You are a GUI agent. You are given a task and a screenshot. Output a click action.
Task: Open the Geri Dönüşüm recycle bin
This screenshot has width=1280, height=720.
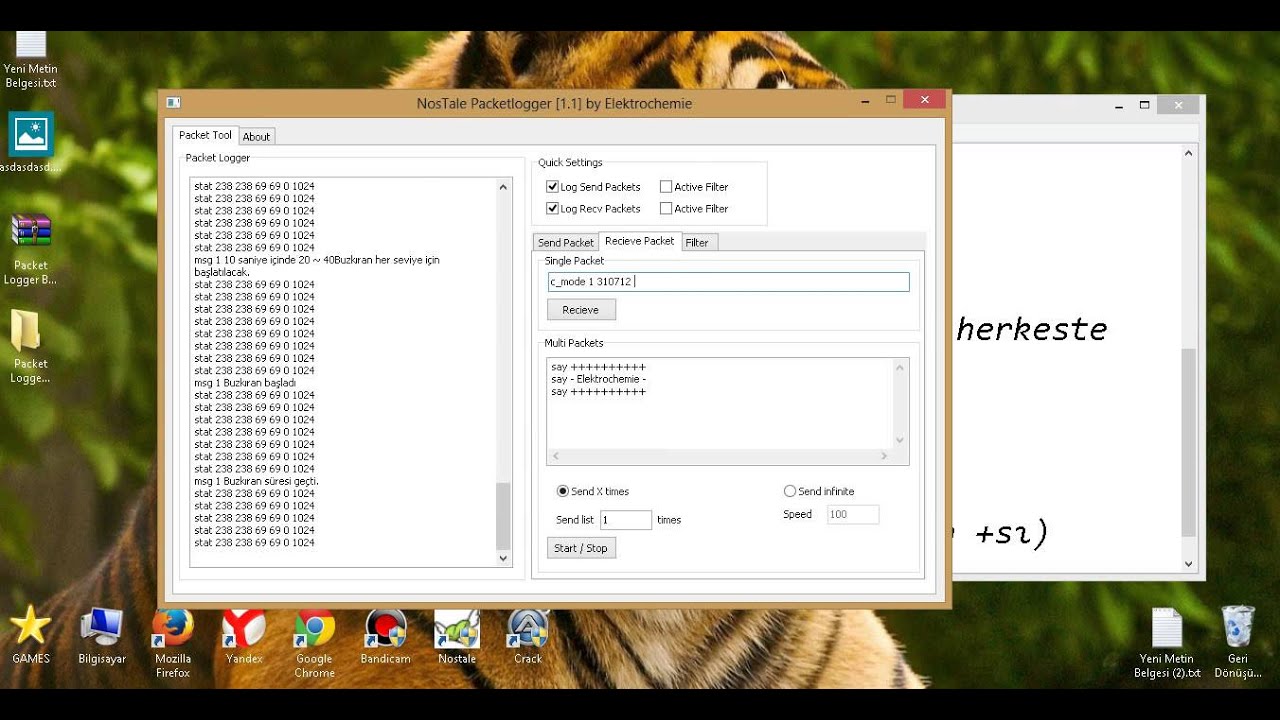pos(1238,642)
